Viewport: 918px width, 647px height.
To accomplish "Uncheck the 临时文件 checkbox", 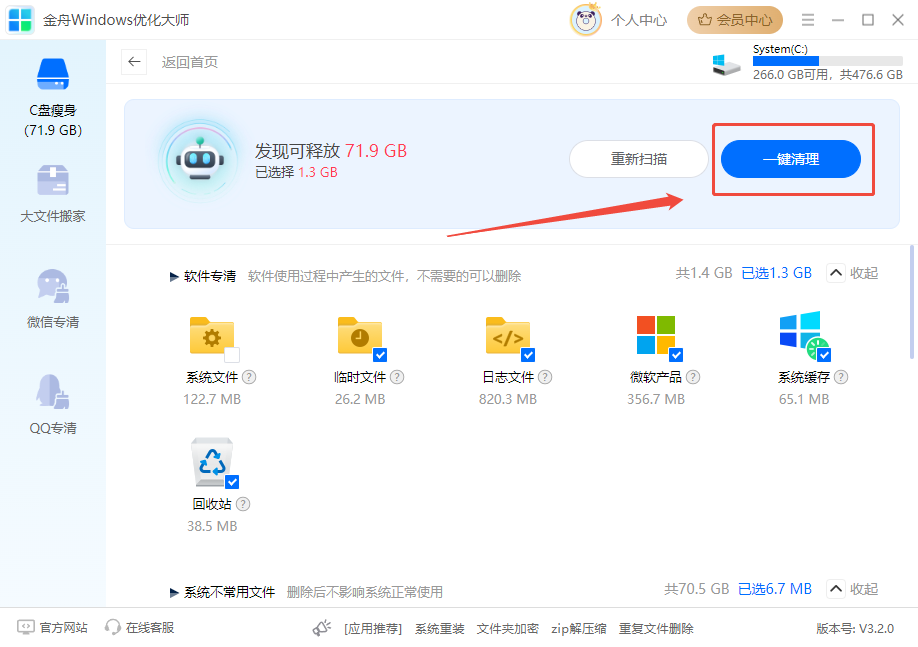I will [x=380, y=355].
